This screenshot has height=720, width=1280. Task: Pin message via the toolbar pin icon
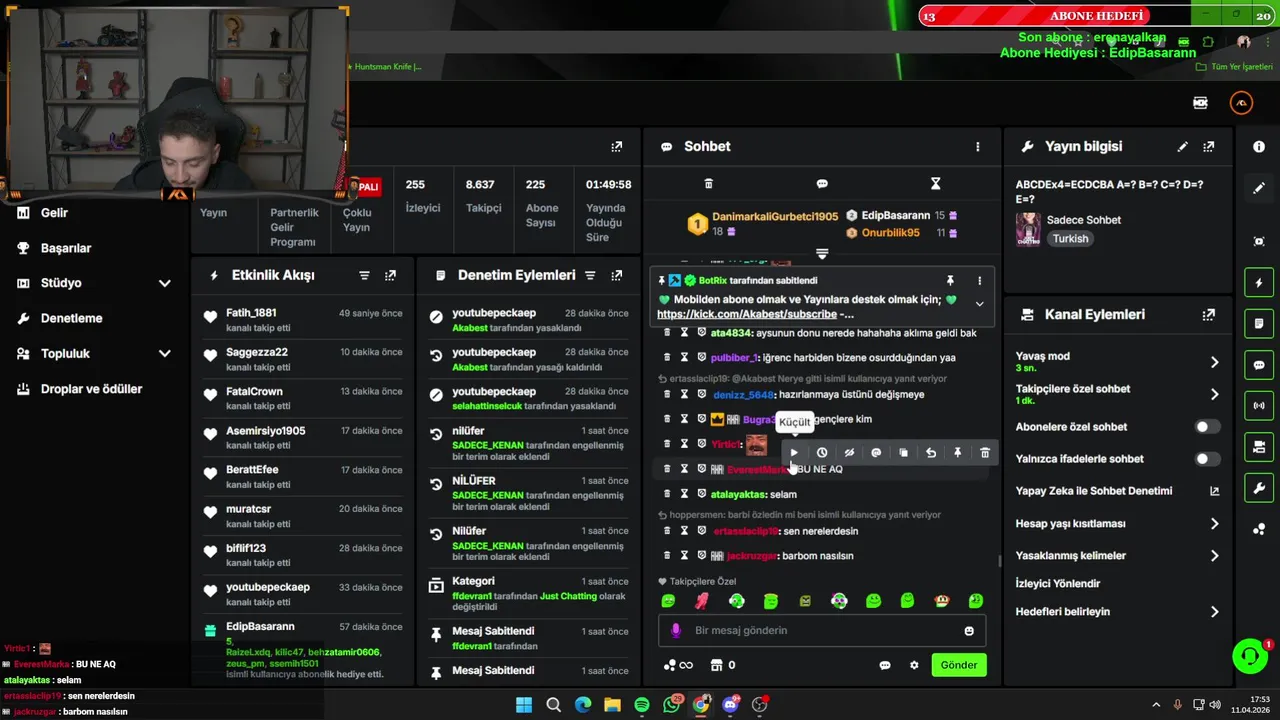(958, 453)
